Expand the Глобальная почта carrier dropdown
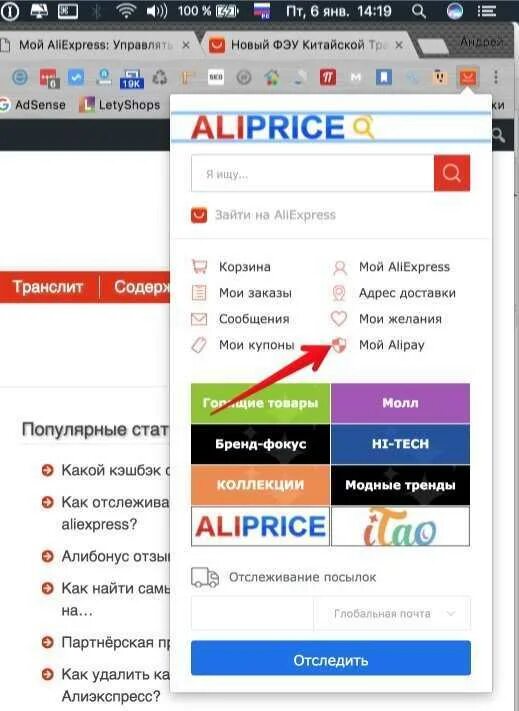 (393, 614)
